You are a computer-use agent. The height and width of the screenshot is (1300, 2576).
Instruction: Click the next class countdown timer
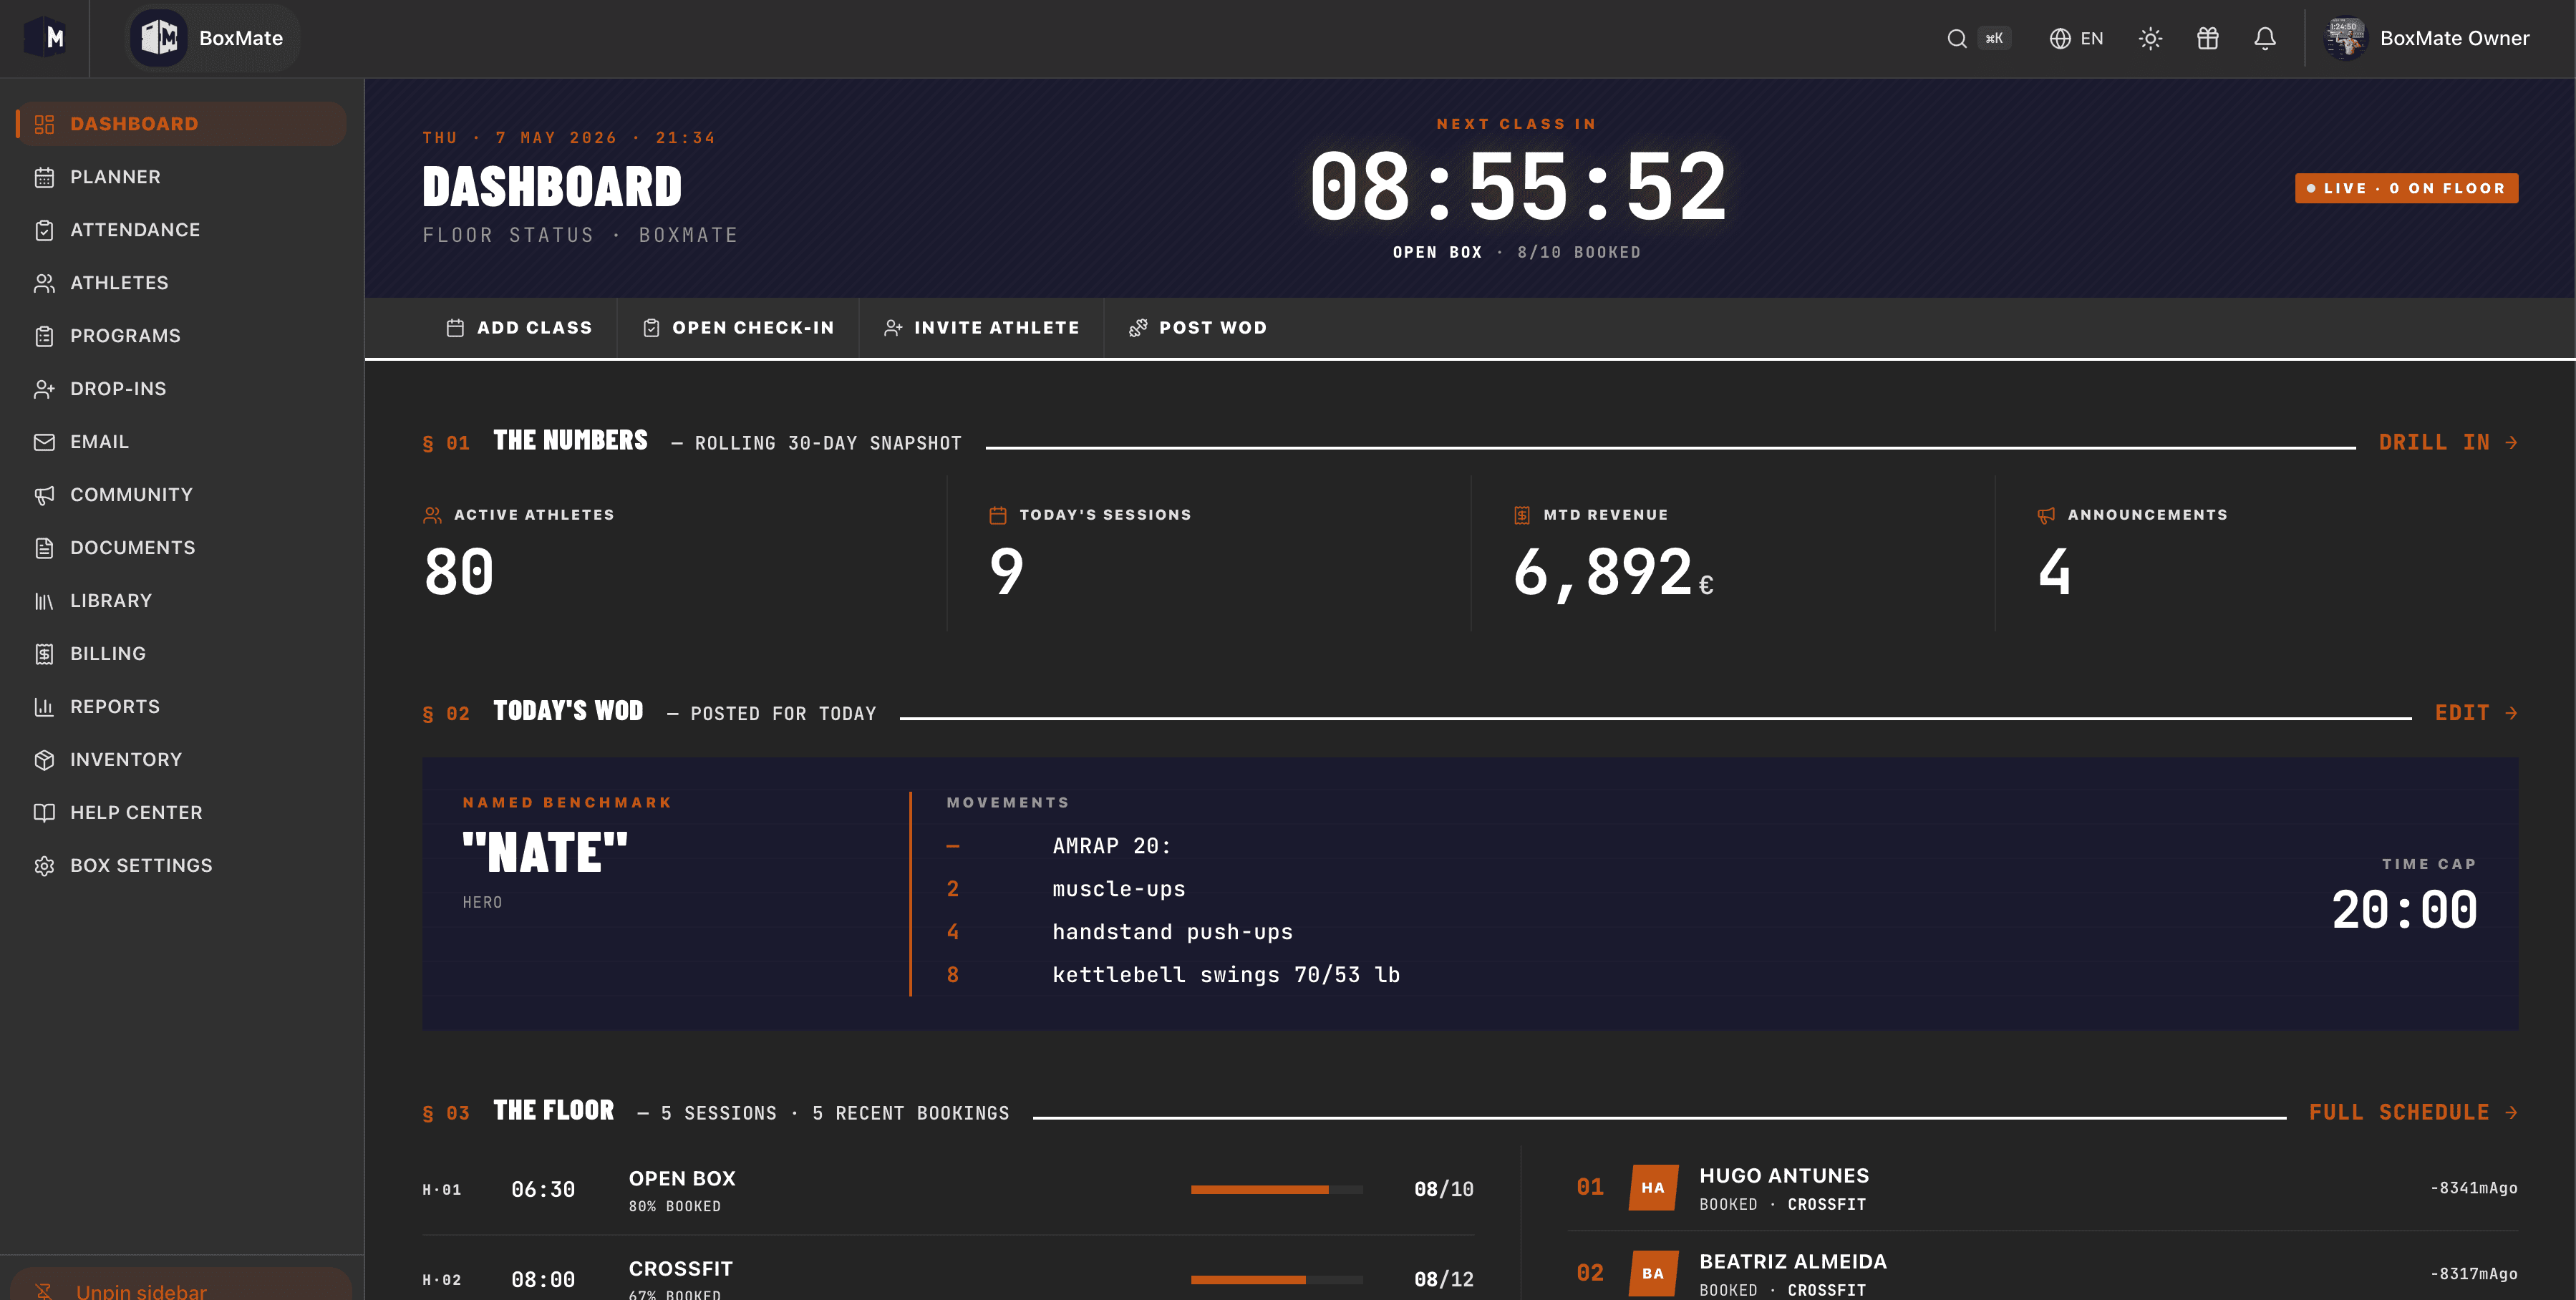(1517, 187)
